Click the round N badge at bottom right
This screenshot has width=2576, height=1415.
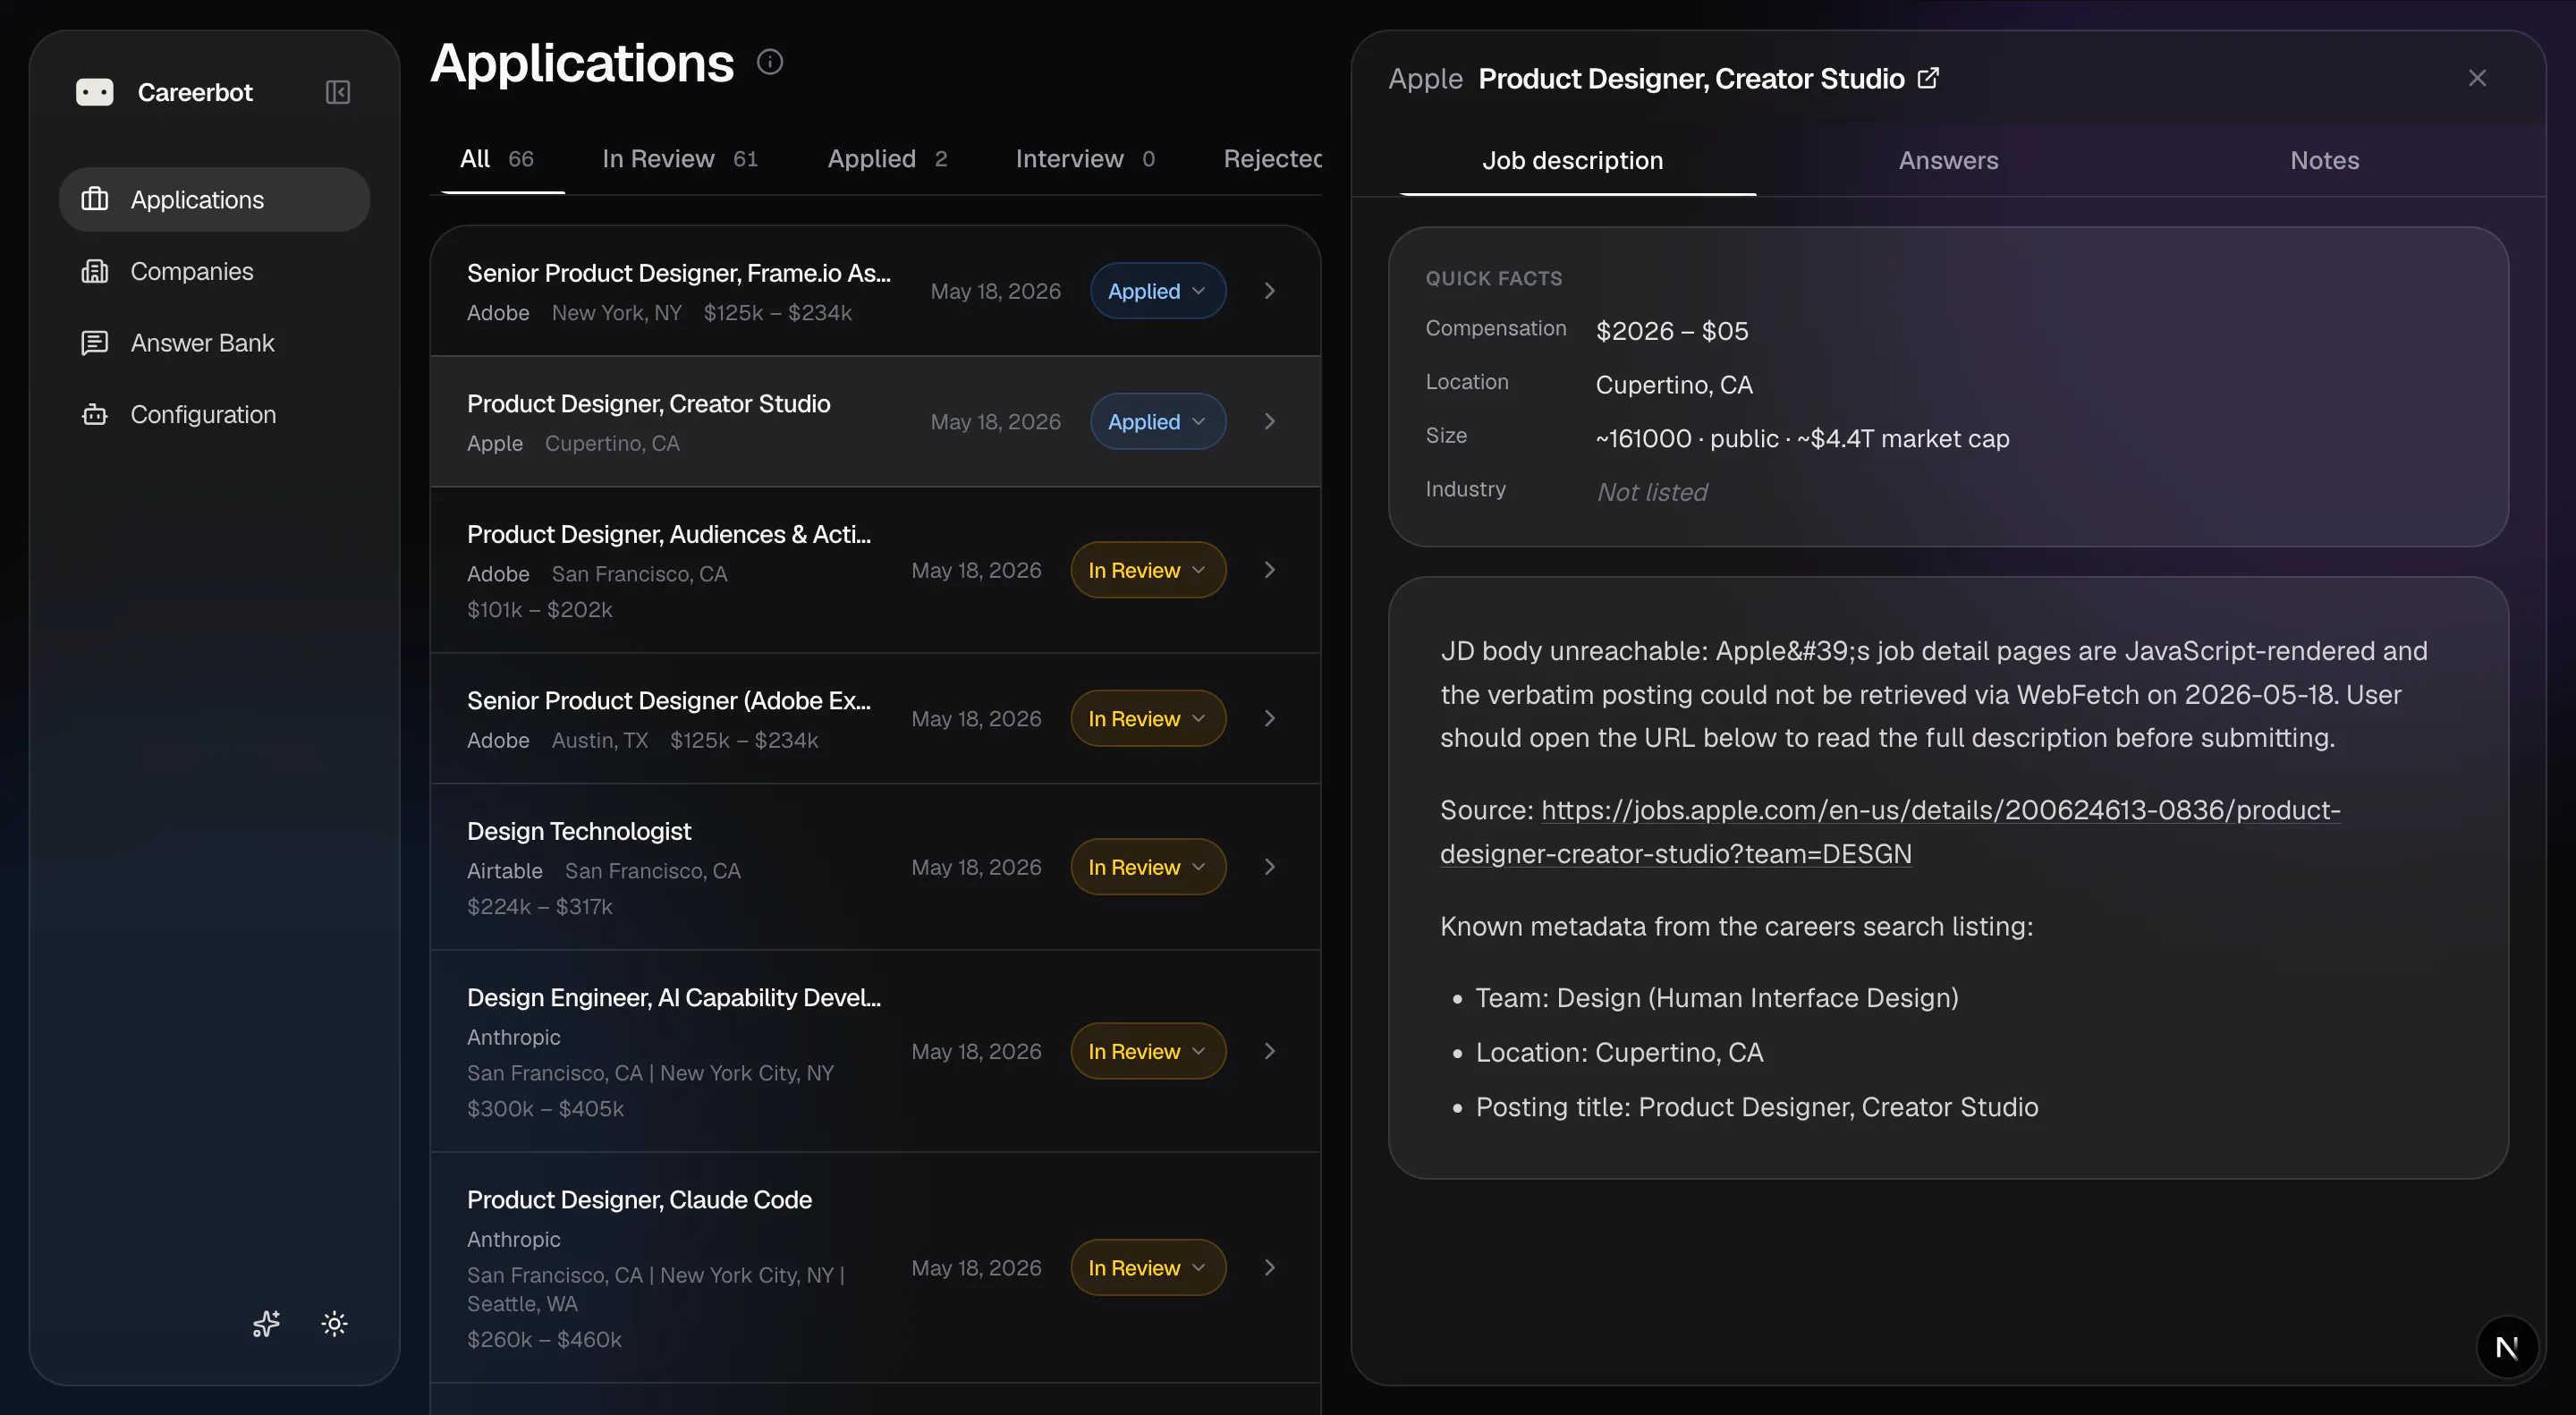(2507, 1347)
